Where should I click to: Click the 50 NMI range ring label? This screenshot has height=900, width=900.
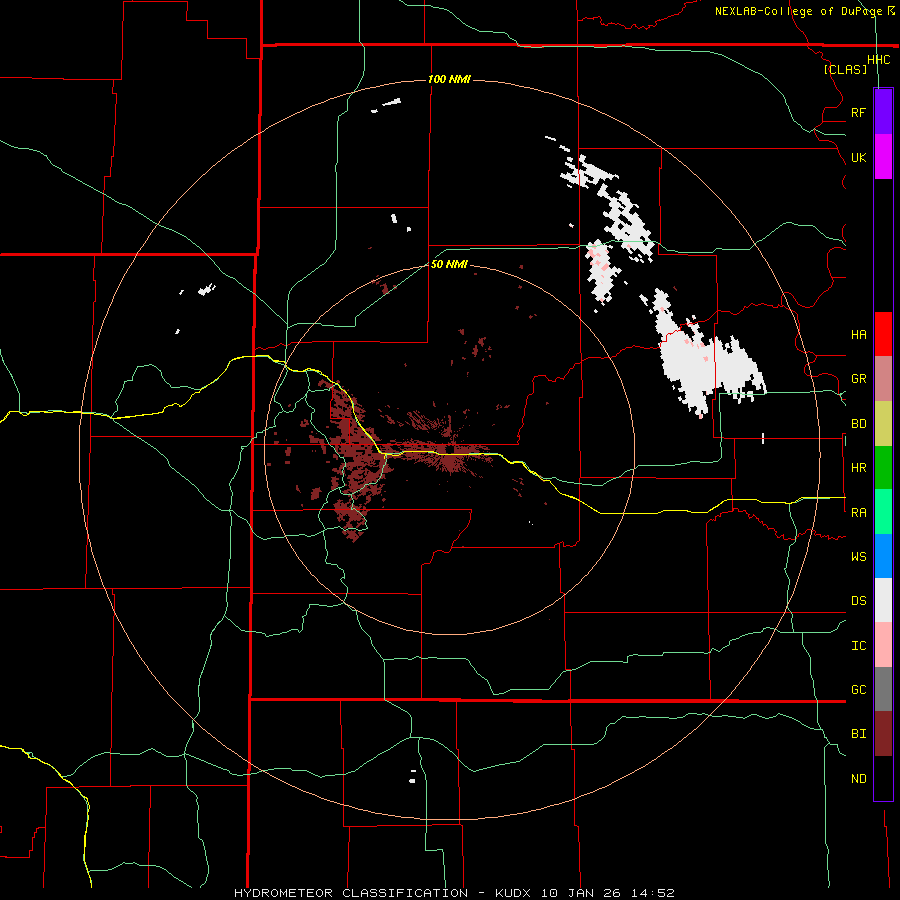pyautogui.click(x=449, y=264)
